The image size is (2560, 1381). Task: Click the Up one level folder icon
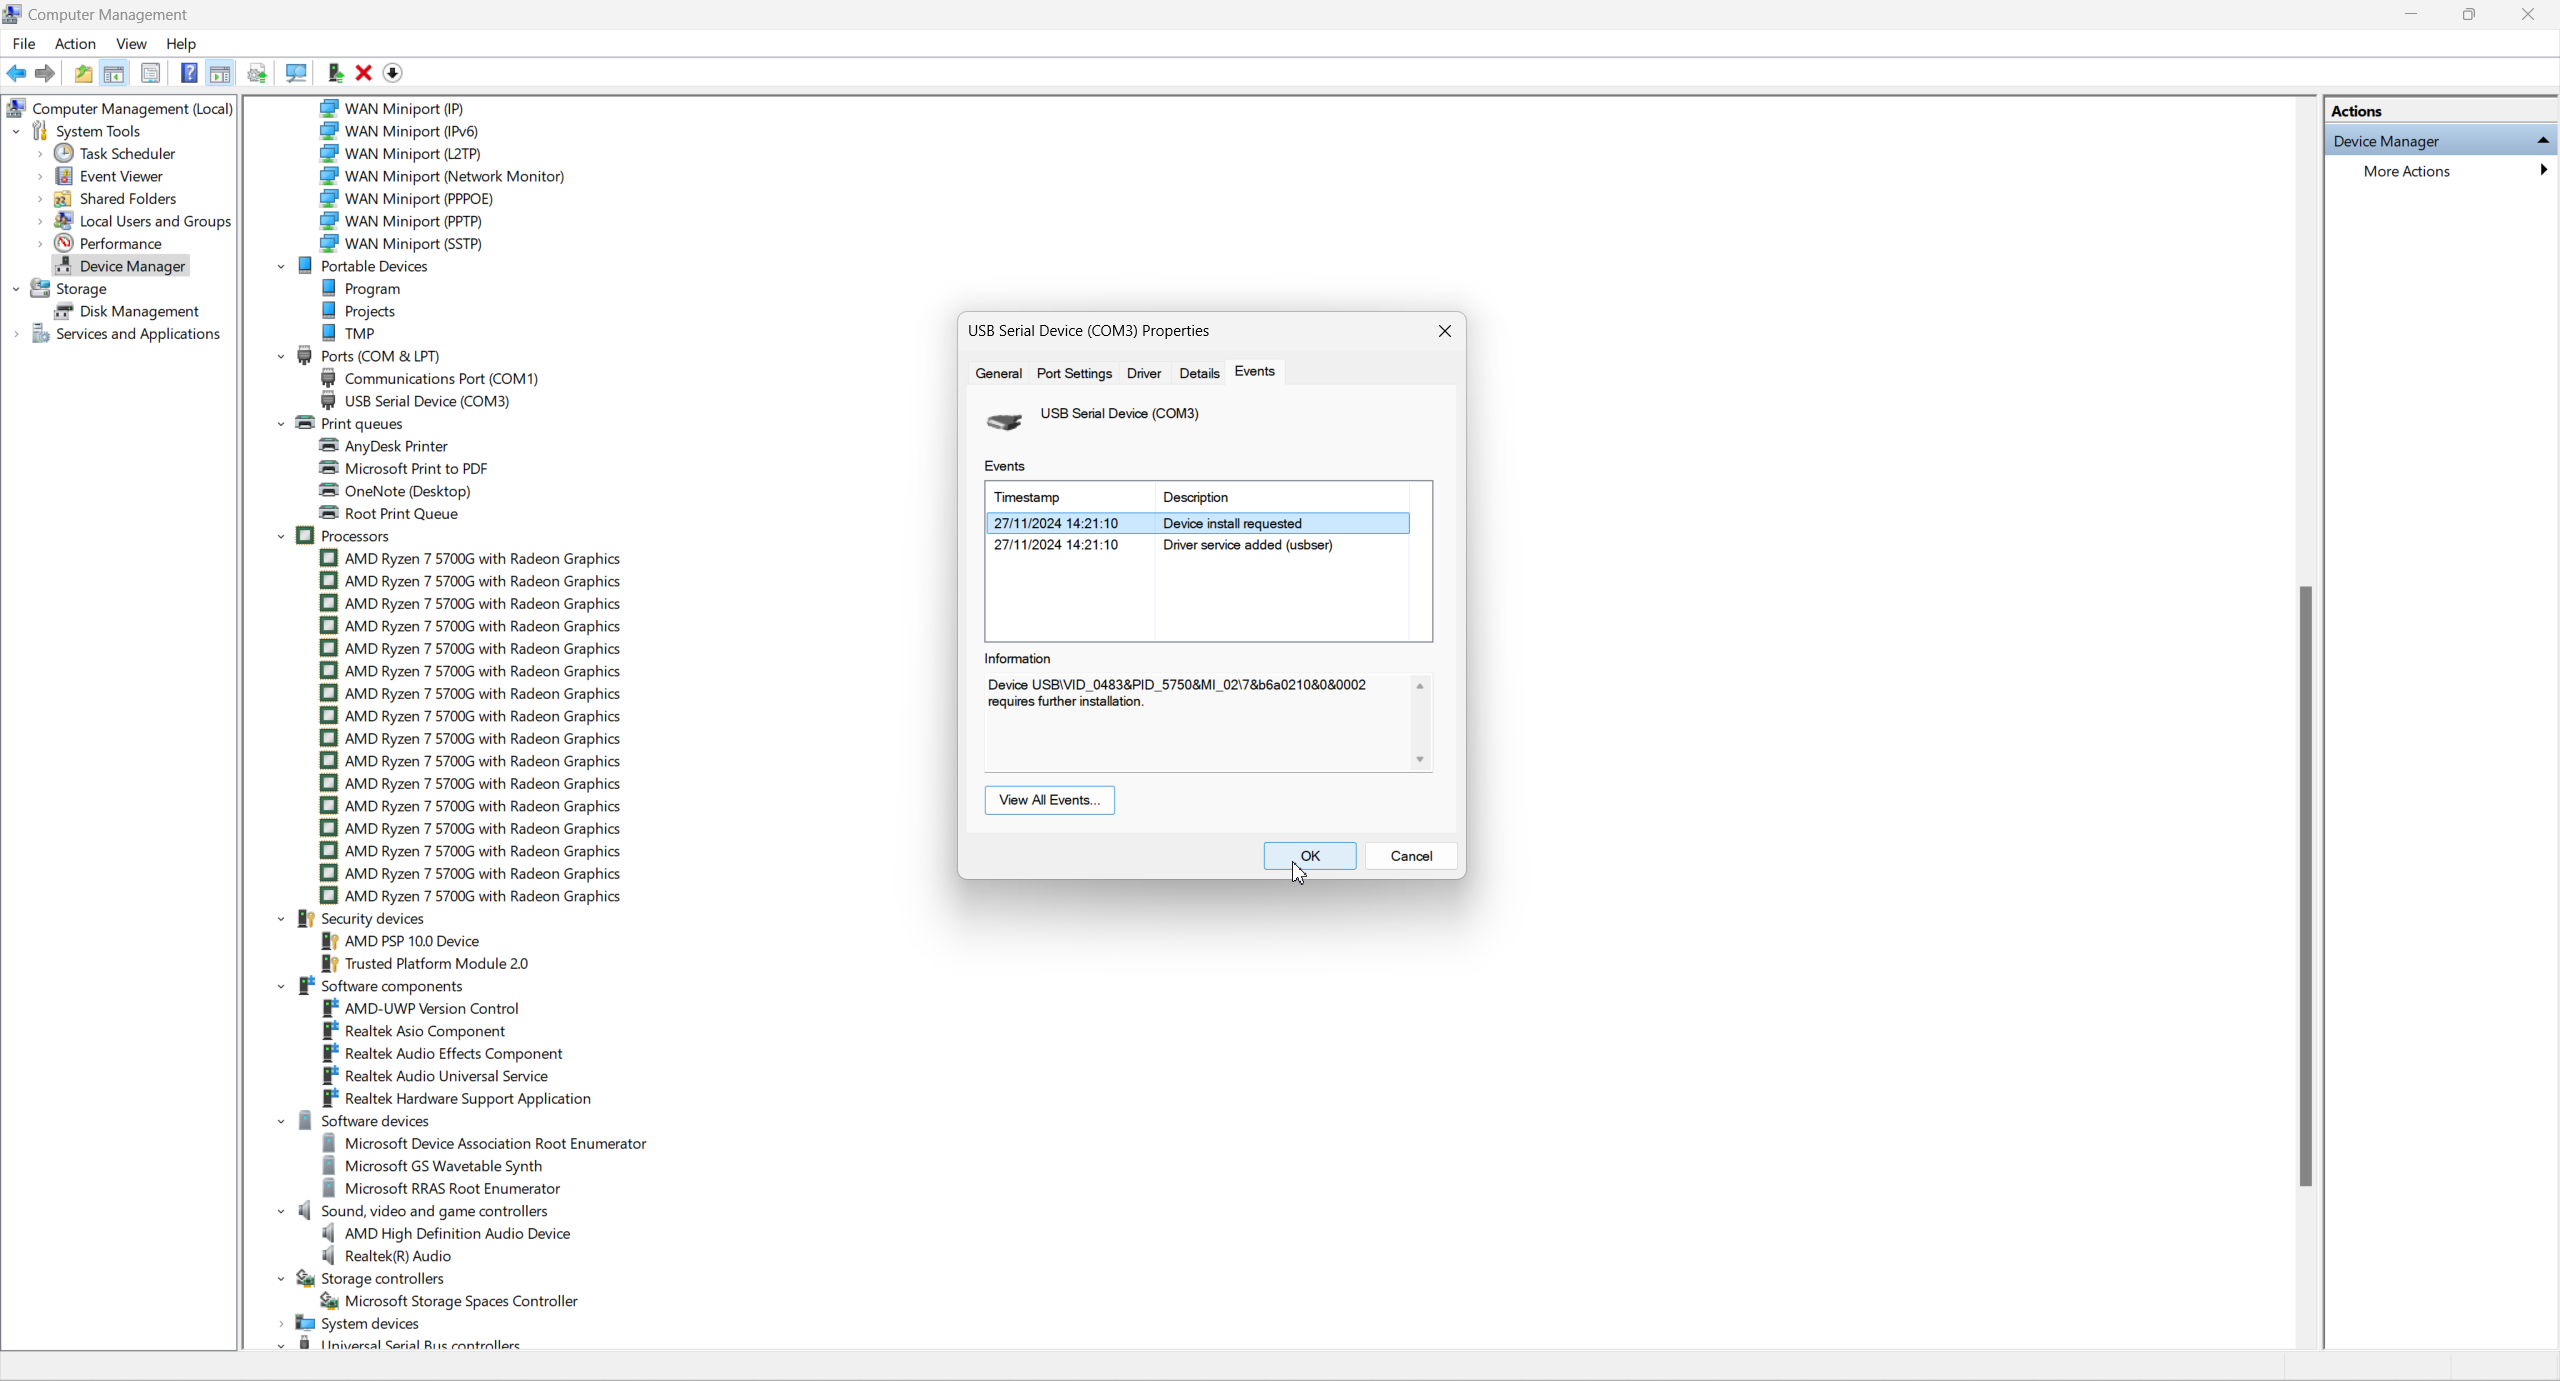point(84,73)
